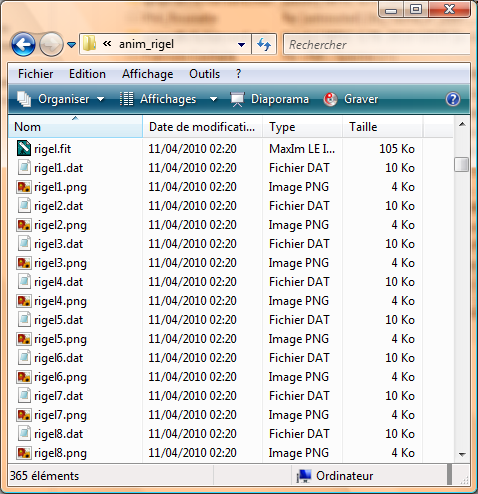
Task: Open the recent pages arrow near Back
Action: (71, 44)
